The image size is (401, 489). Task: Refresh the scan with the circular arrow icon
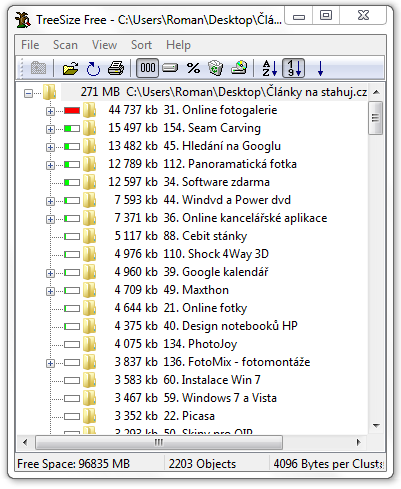tap(93, 68)
